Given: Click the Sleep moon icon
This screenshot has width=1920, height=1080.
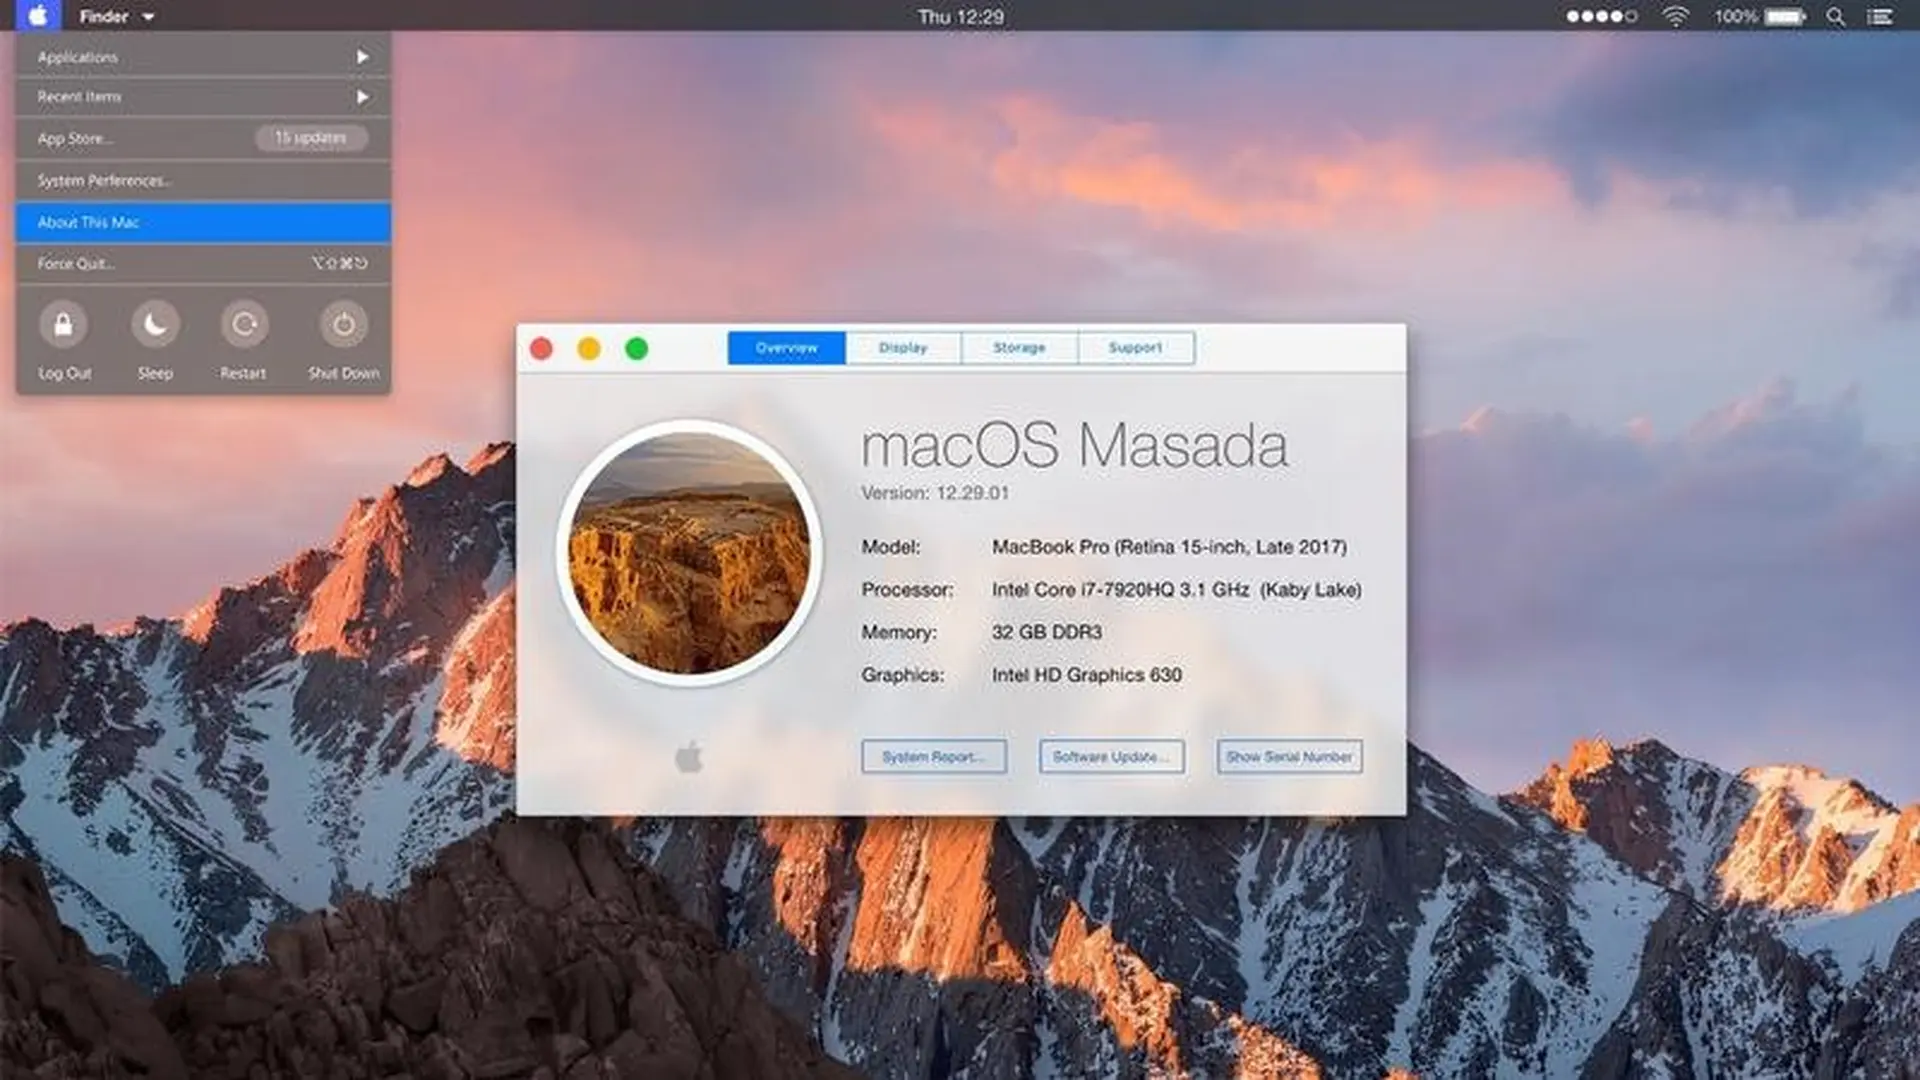Looking at the screenshot, I should (x=155, y=324).
